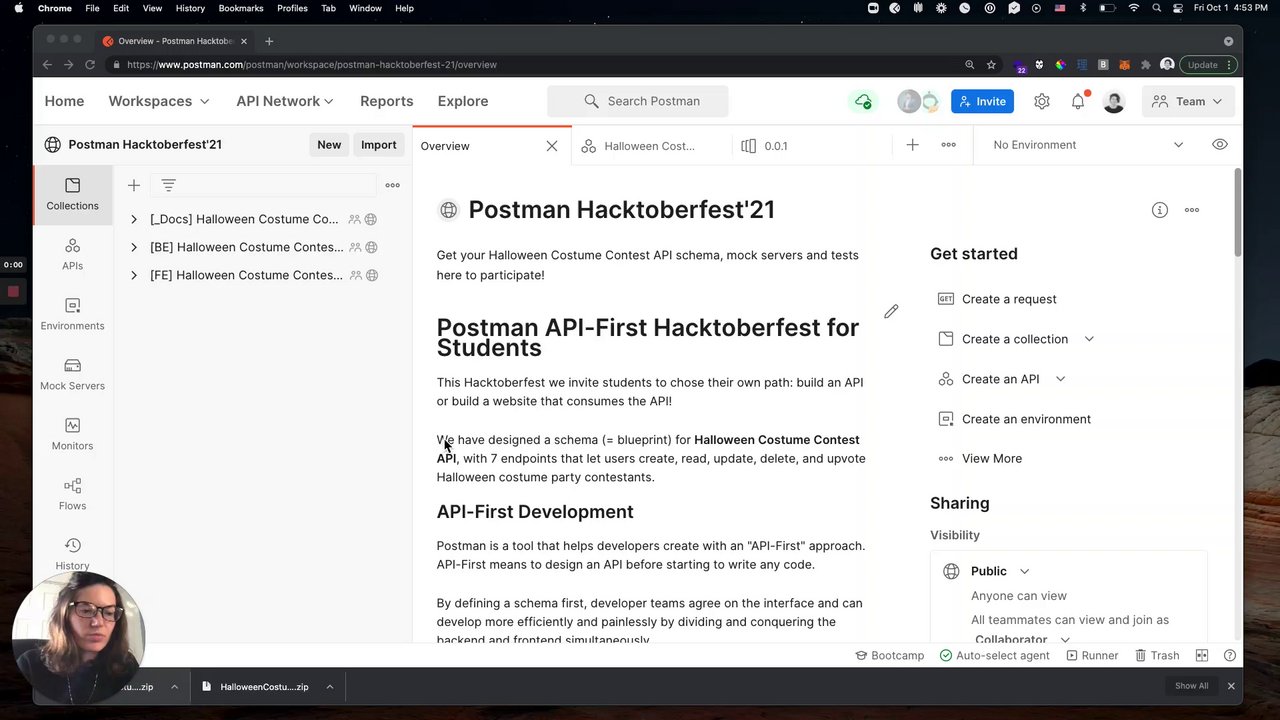
Task: Reload the page in Chrome
Action: 89,64
